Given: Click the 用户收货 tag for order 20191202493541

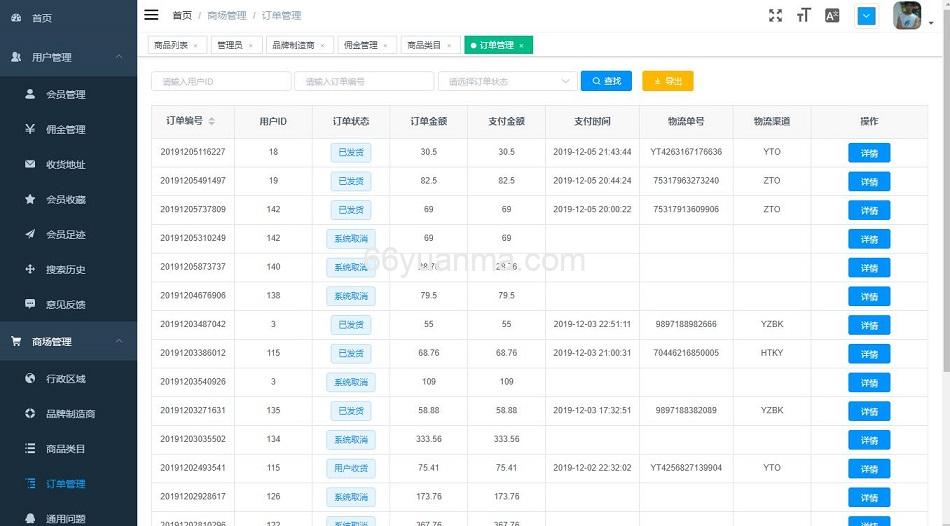Looking at the screenshot, I should [x=351, y=468].
